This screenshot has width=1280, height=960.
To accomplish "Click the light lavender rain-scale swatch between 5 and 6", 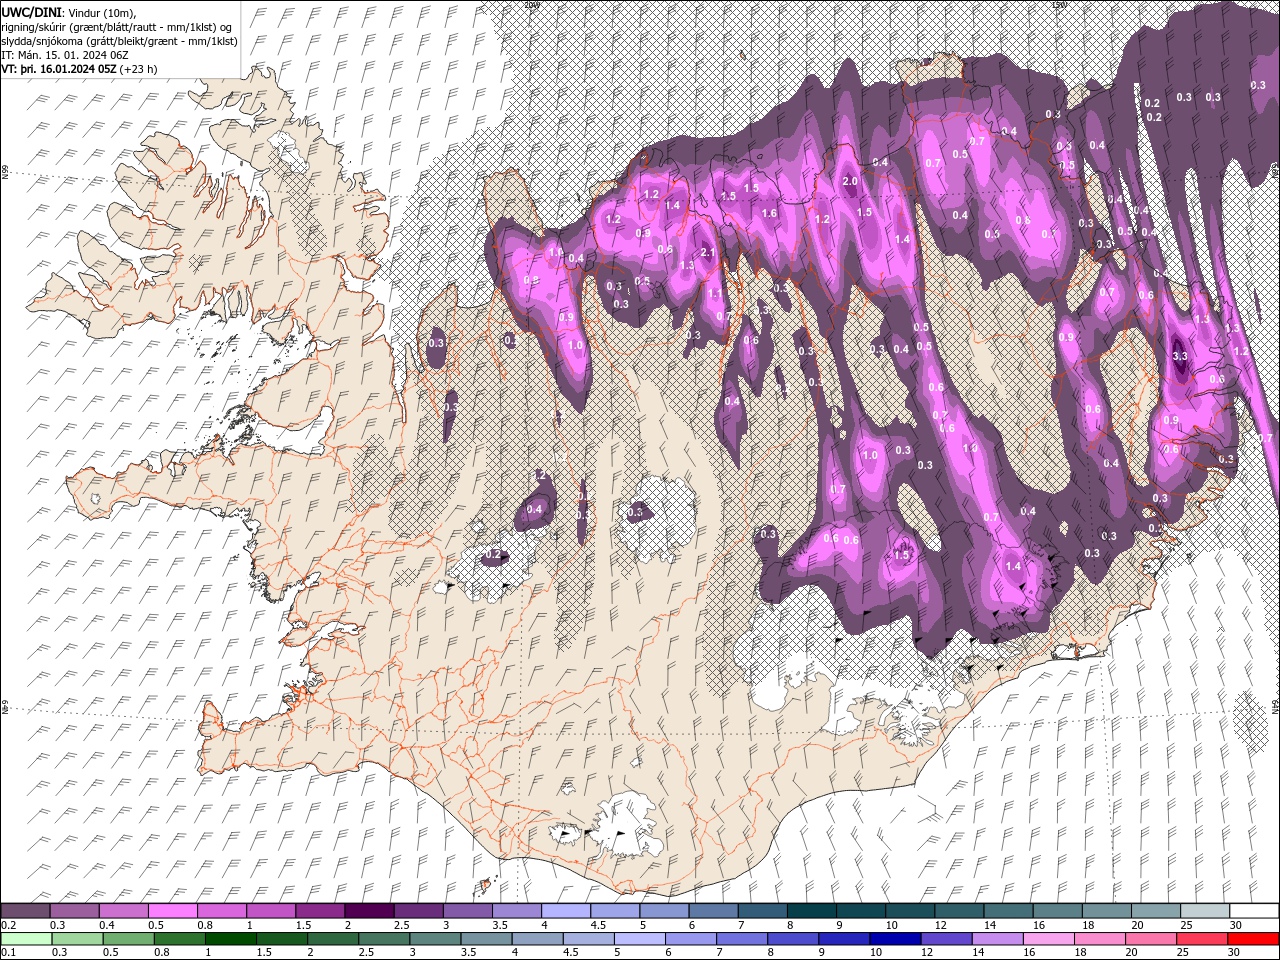I will tap(640, 939).
